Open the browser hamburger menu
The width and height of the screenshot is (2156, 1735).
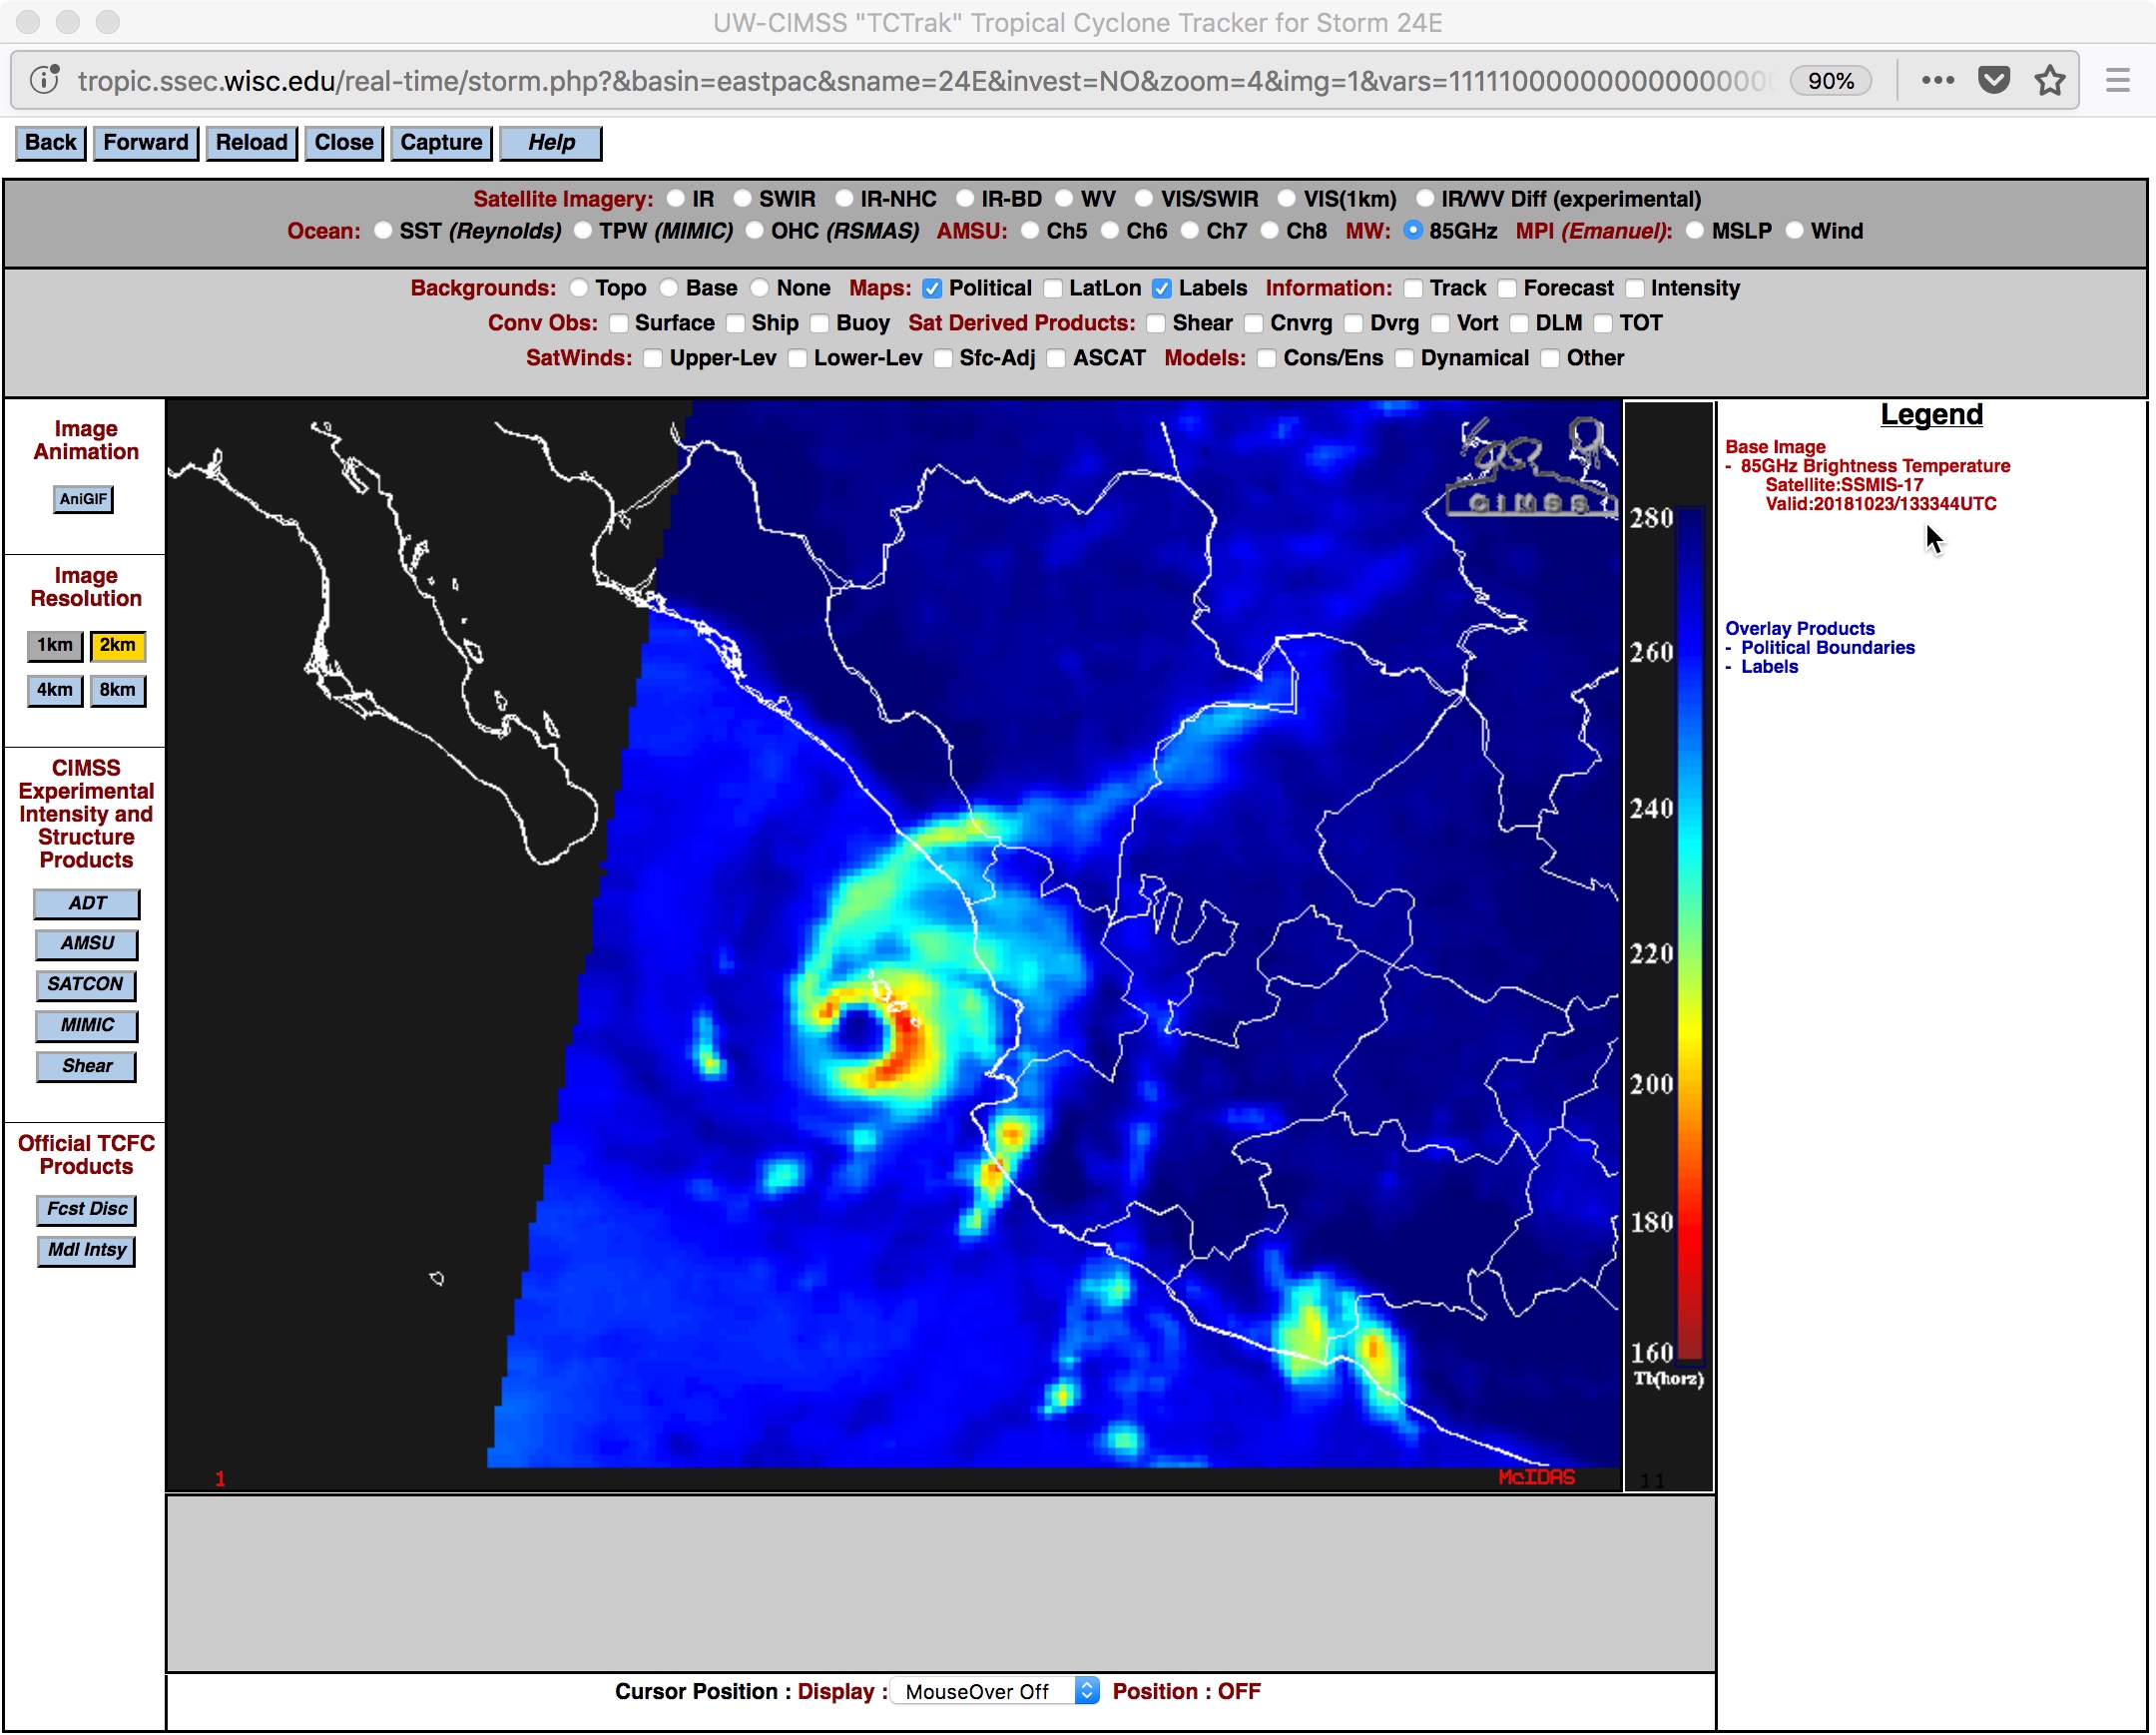pos(2117,80)
